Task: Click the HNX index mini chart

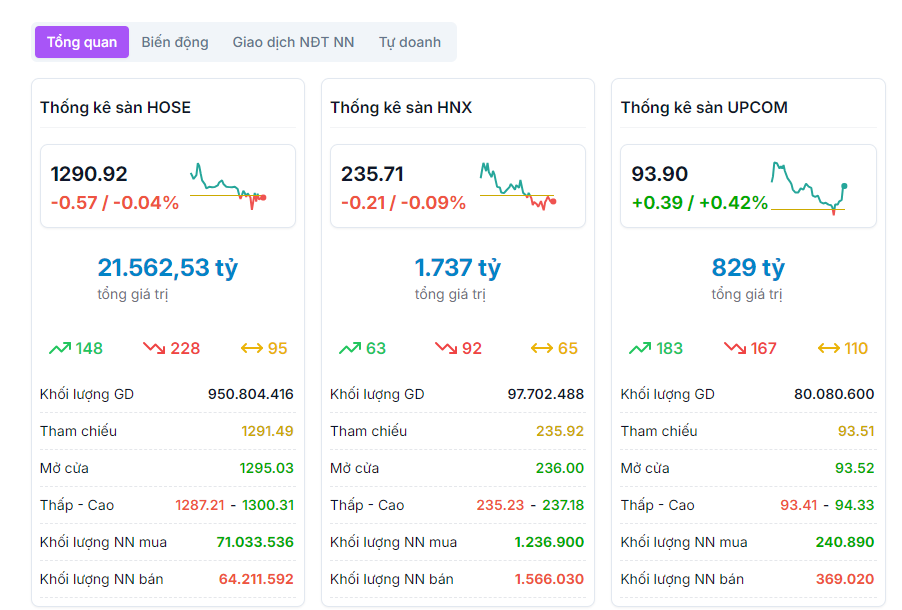Action: pyautogui.click(x=518, y=186)
